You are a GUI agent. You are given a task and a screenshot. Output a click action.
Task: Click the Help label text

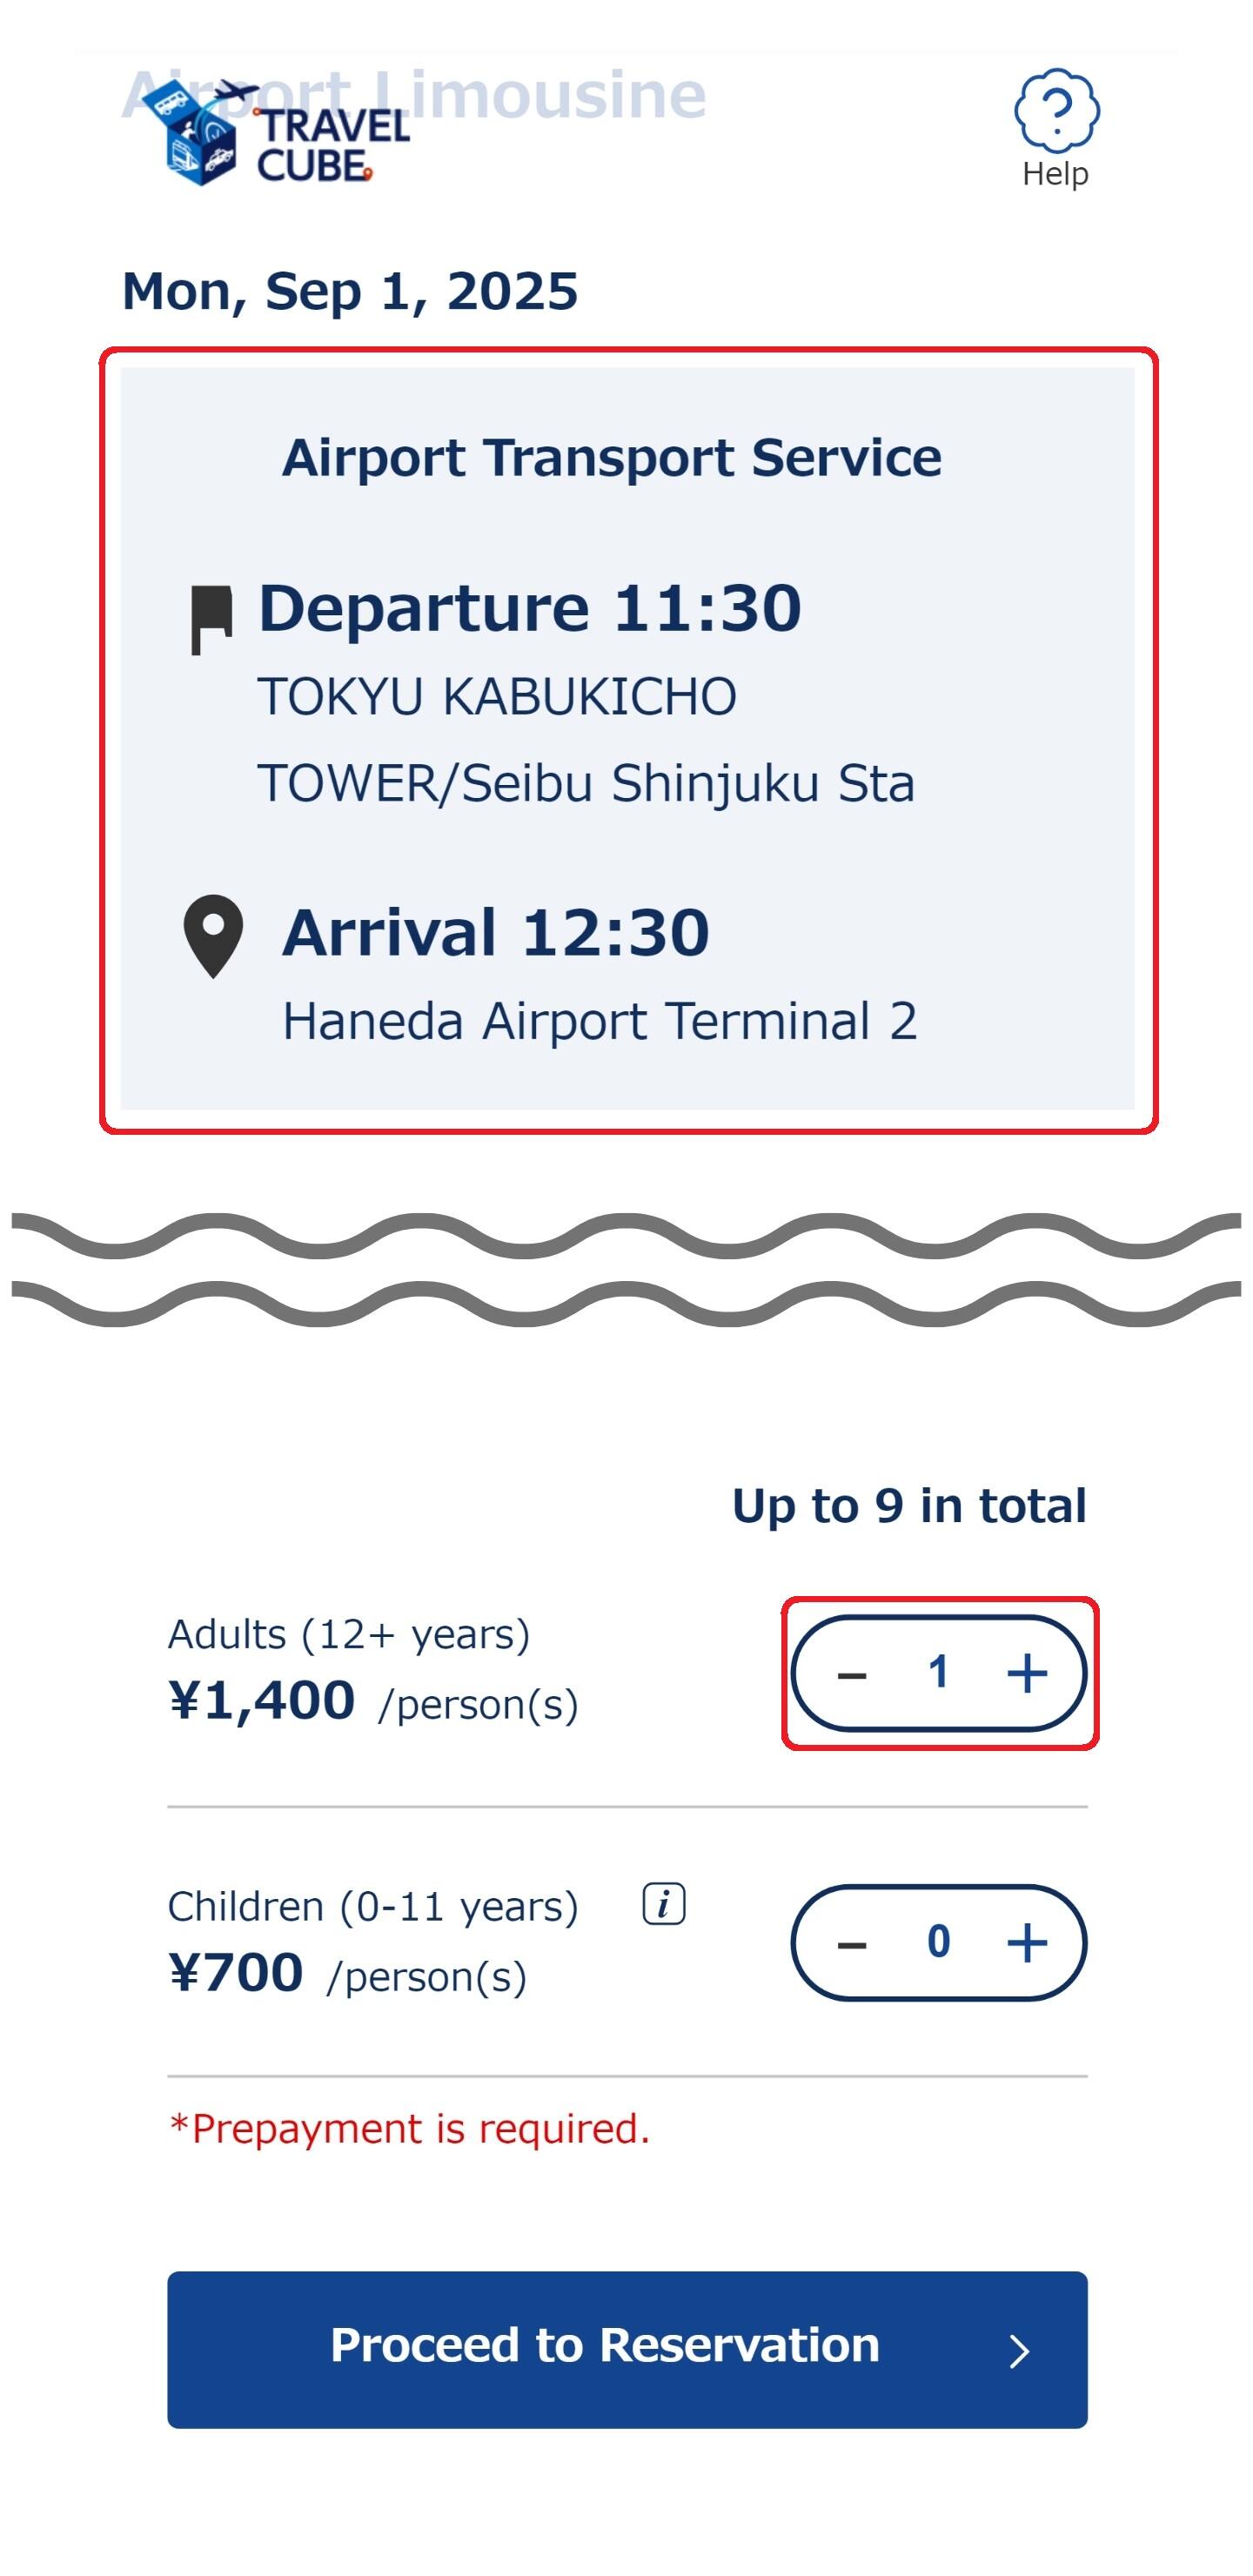click(1055, 174)
